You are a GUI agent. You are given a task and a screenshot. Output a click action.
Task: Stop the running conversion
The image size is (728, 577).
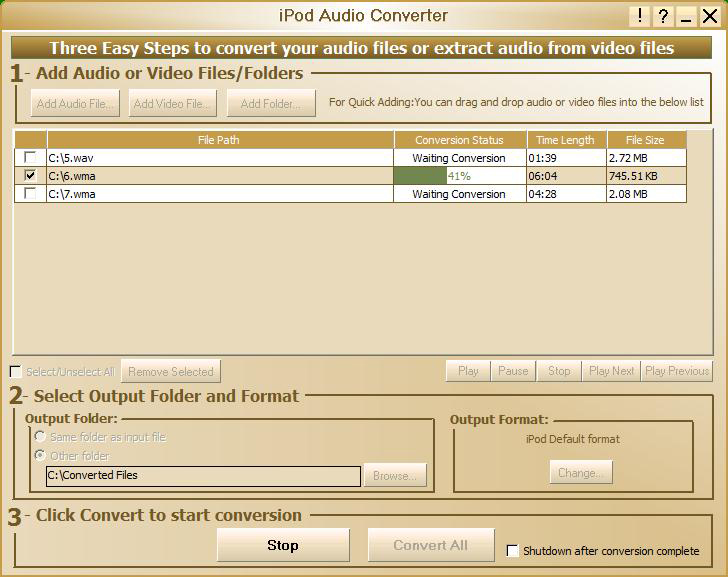pyautogui.click(x=283, y=545)
